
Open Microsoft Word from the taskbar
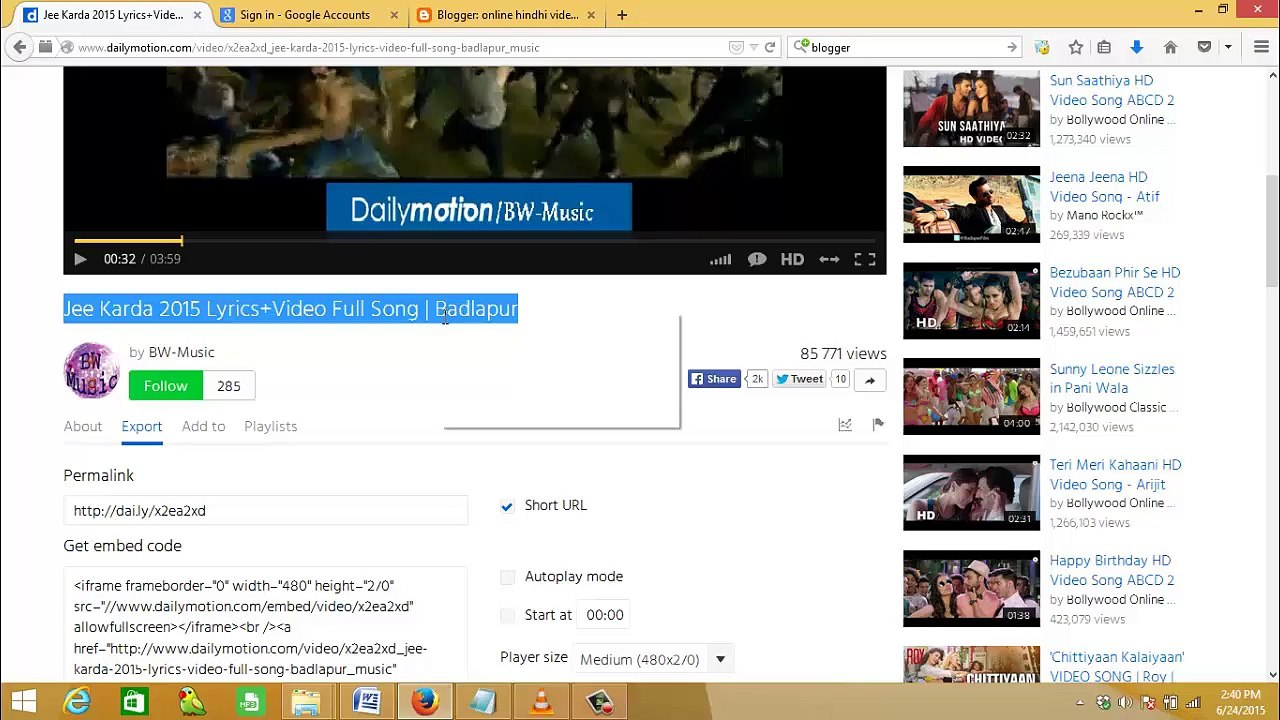coord(366,702)
